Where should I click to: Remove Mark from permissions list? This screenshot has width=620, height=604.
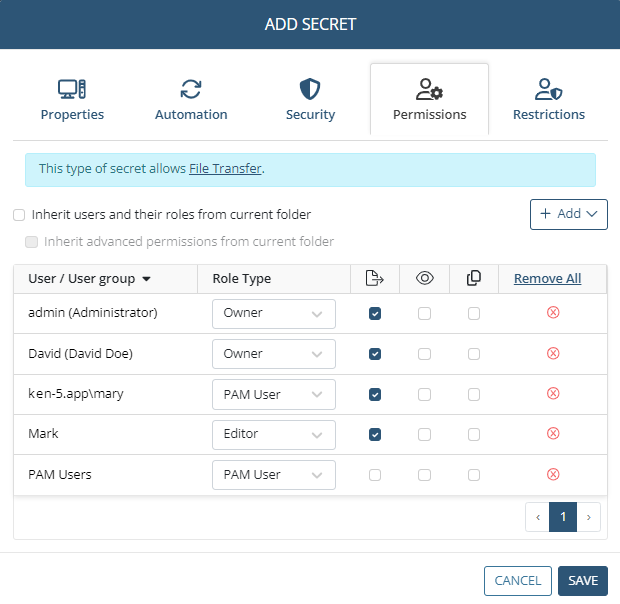(553, 434)
